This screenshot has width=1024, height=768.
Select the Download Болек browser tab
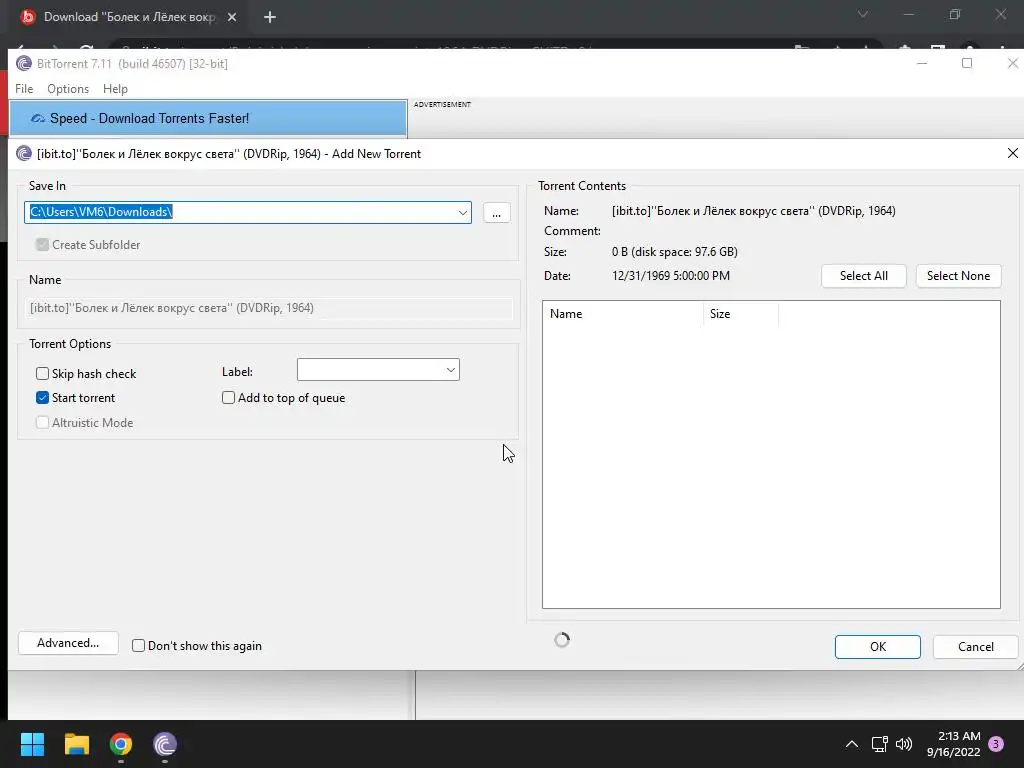point(129,17)
